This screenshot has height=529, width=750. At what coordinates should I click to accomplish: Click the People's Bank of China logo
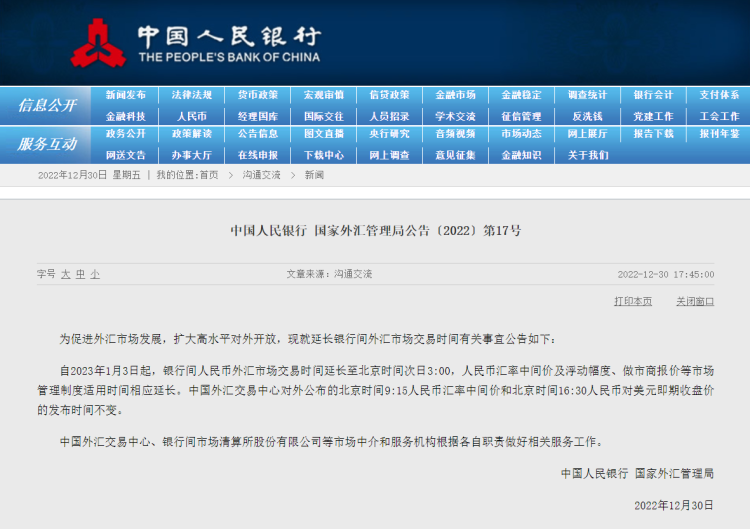pyautogui.click(x=196, y=43)
